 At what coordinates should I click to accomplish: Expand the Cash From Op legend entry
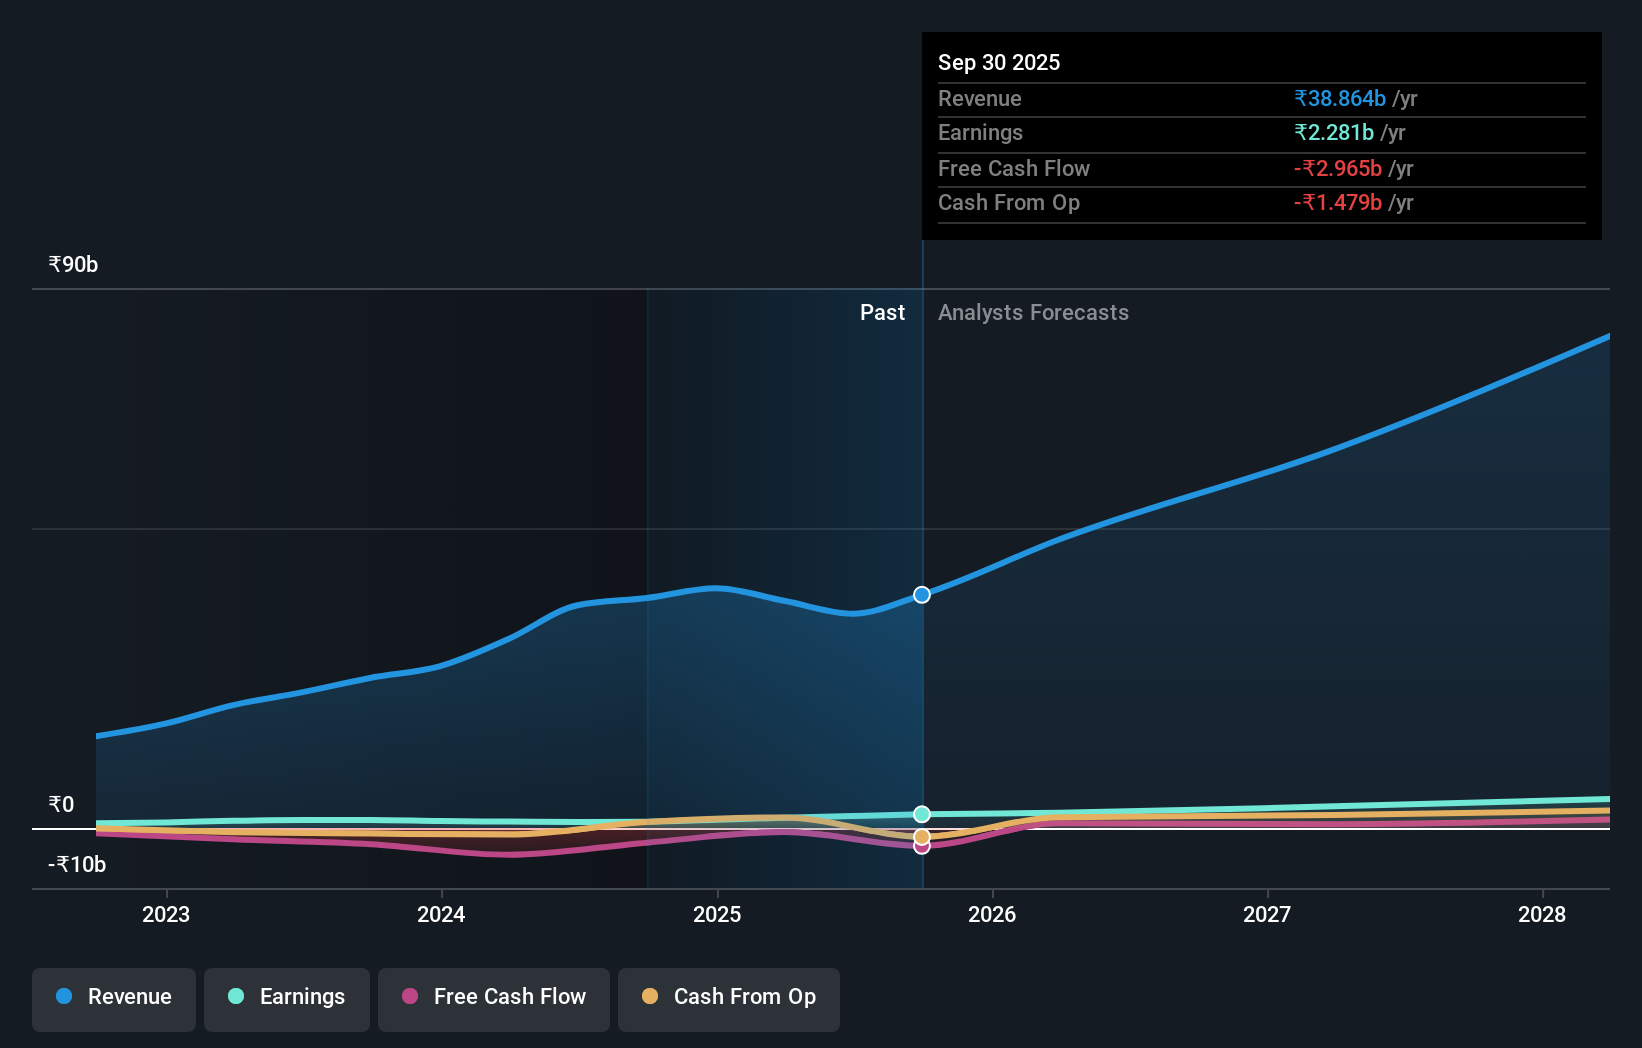(x=728, y=997)
